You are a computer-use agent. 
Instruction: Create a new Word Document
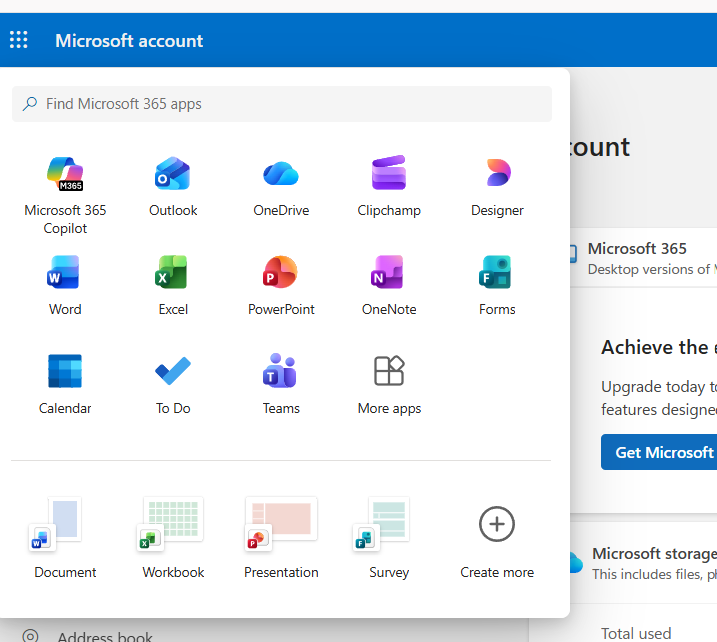tap(65, 538)
